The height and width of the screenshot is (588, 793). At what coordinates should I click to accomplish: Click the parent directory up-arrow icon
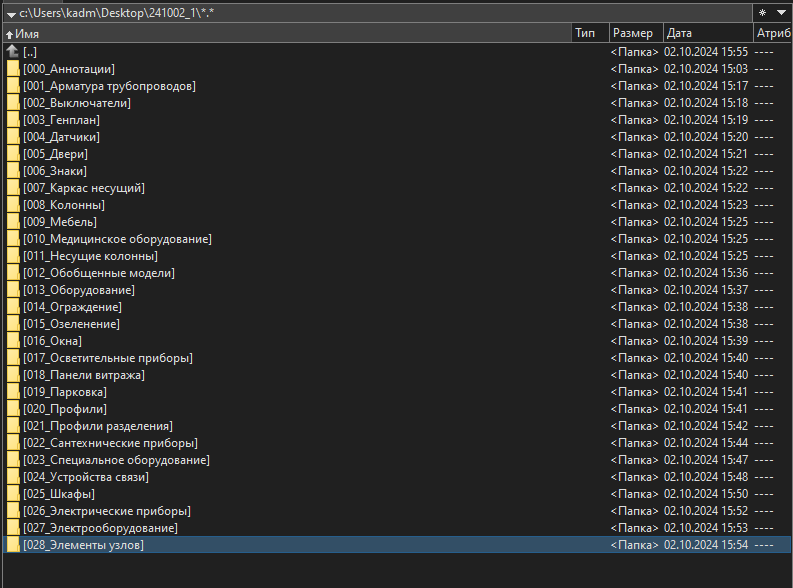tap(13, 51)
